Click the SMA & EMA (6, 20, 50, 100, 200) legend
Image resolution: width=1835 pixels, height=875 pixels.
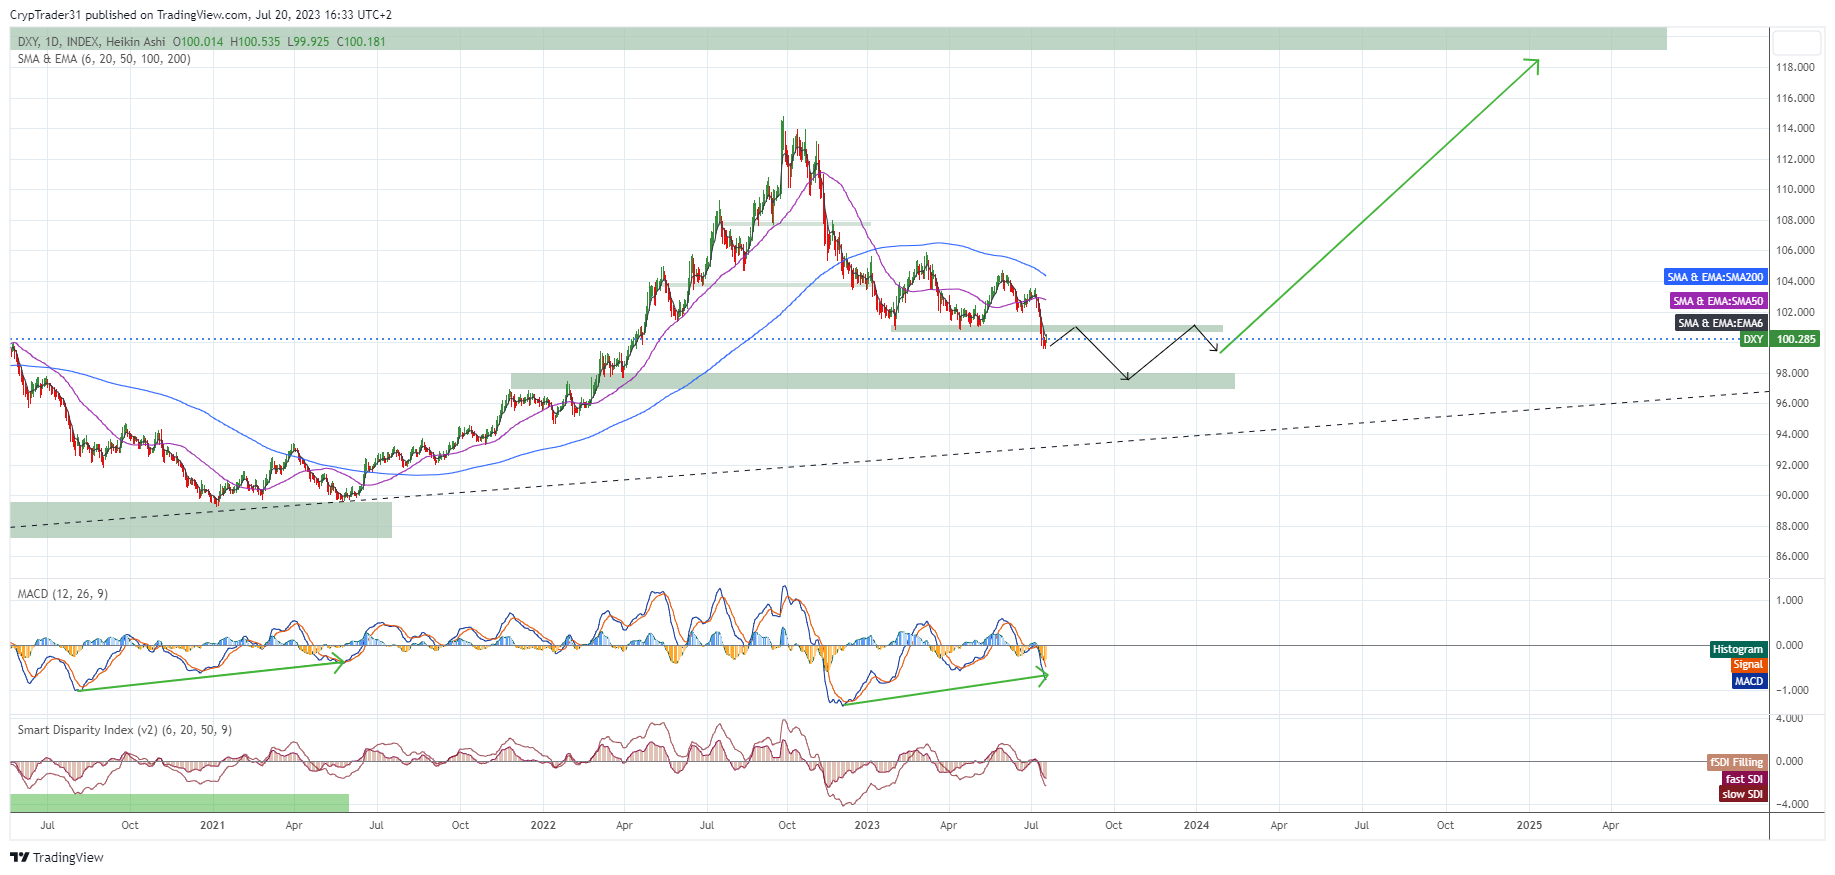[104, 59]
